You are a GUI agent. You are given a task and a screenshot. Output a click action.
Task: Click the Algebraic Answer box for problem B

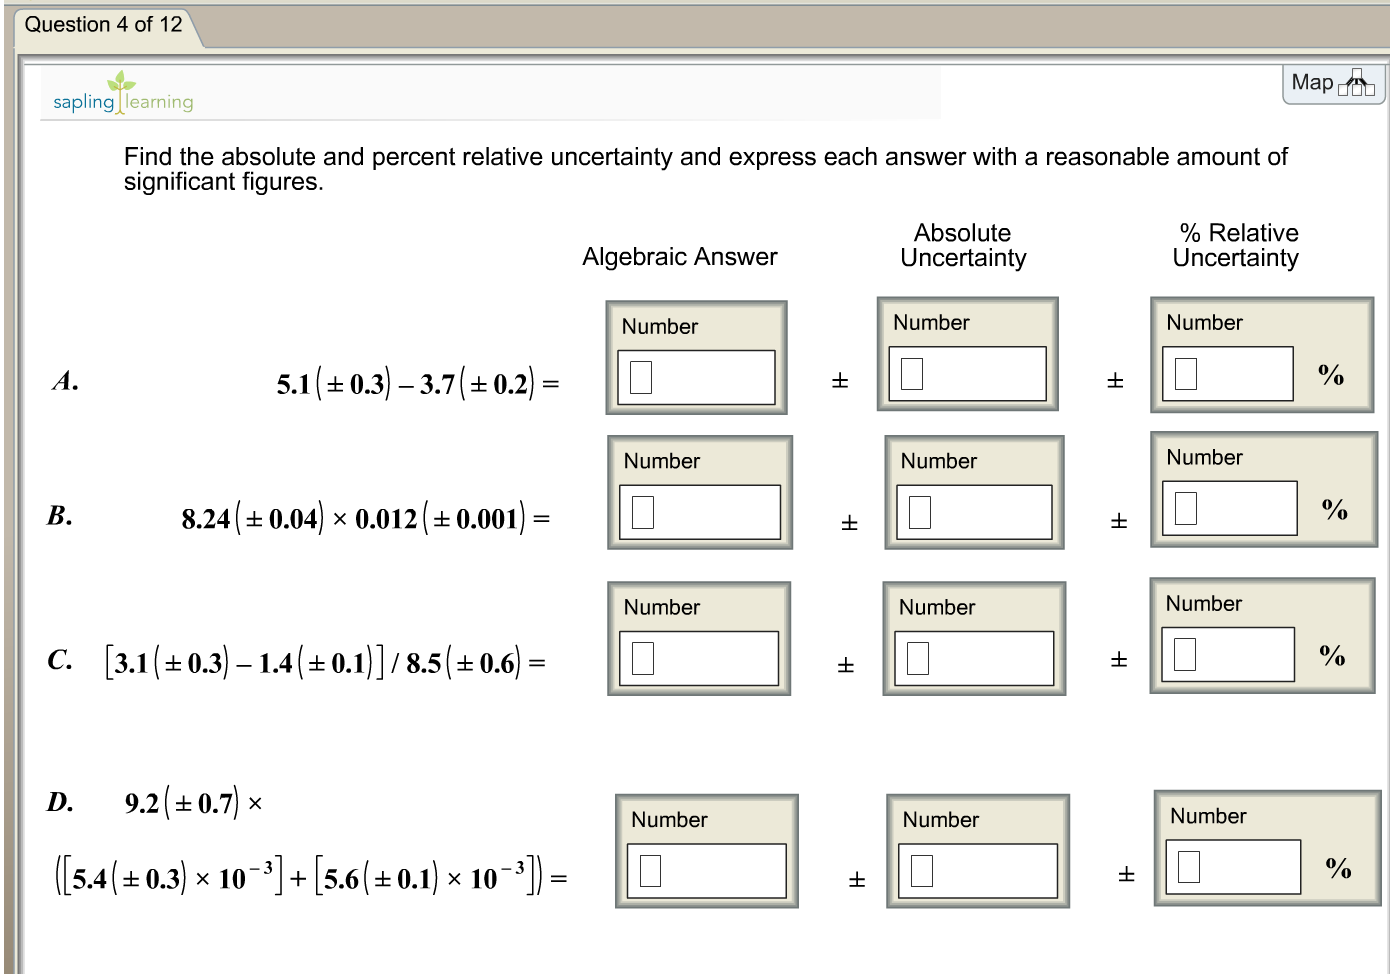(x=700, y=512)
